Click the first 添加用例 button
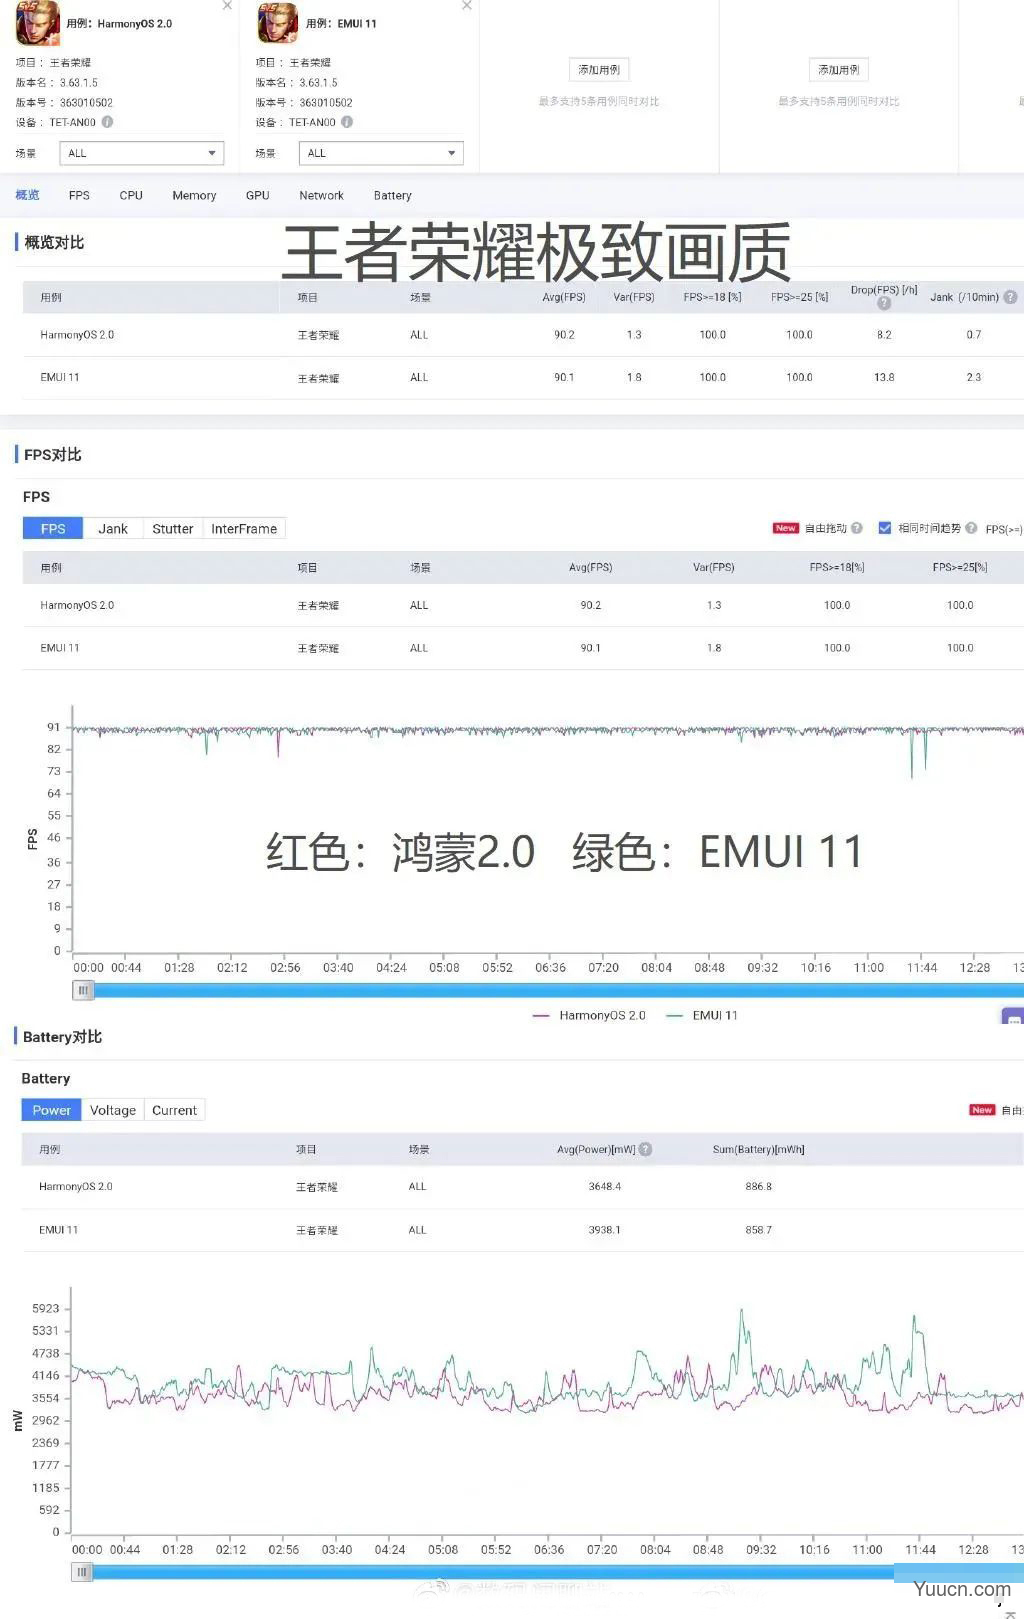The width and height of the screenshot is (1024, 1619). pos(599,70)
